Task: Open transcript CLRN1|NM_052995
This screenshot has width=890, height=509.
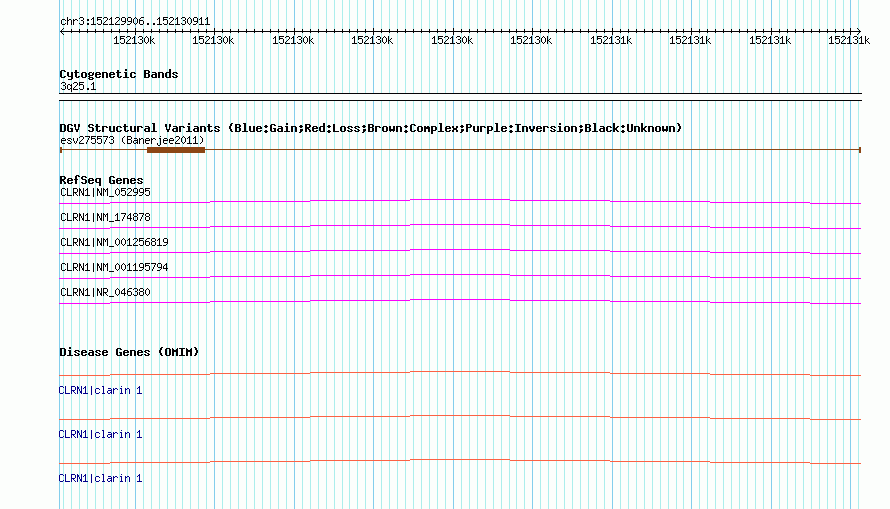Action: (105, 192)
